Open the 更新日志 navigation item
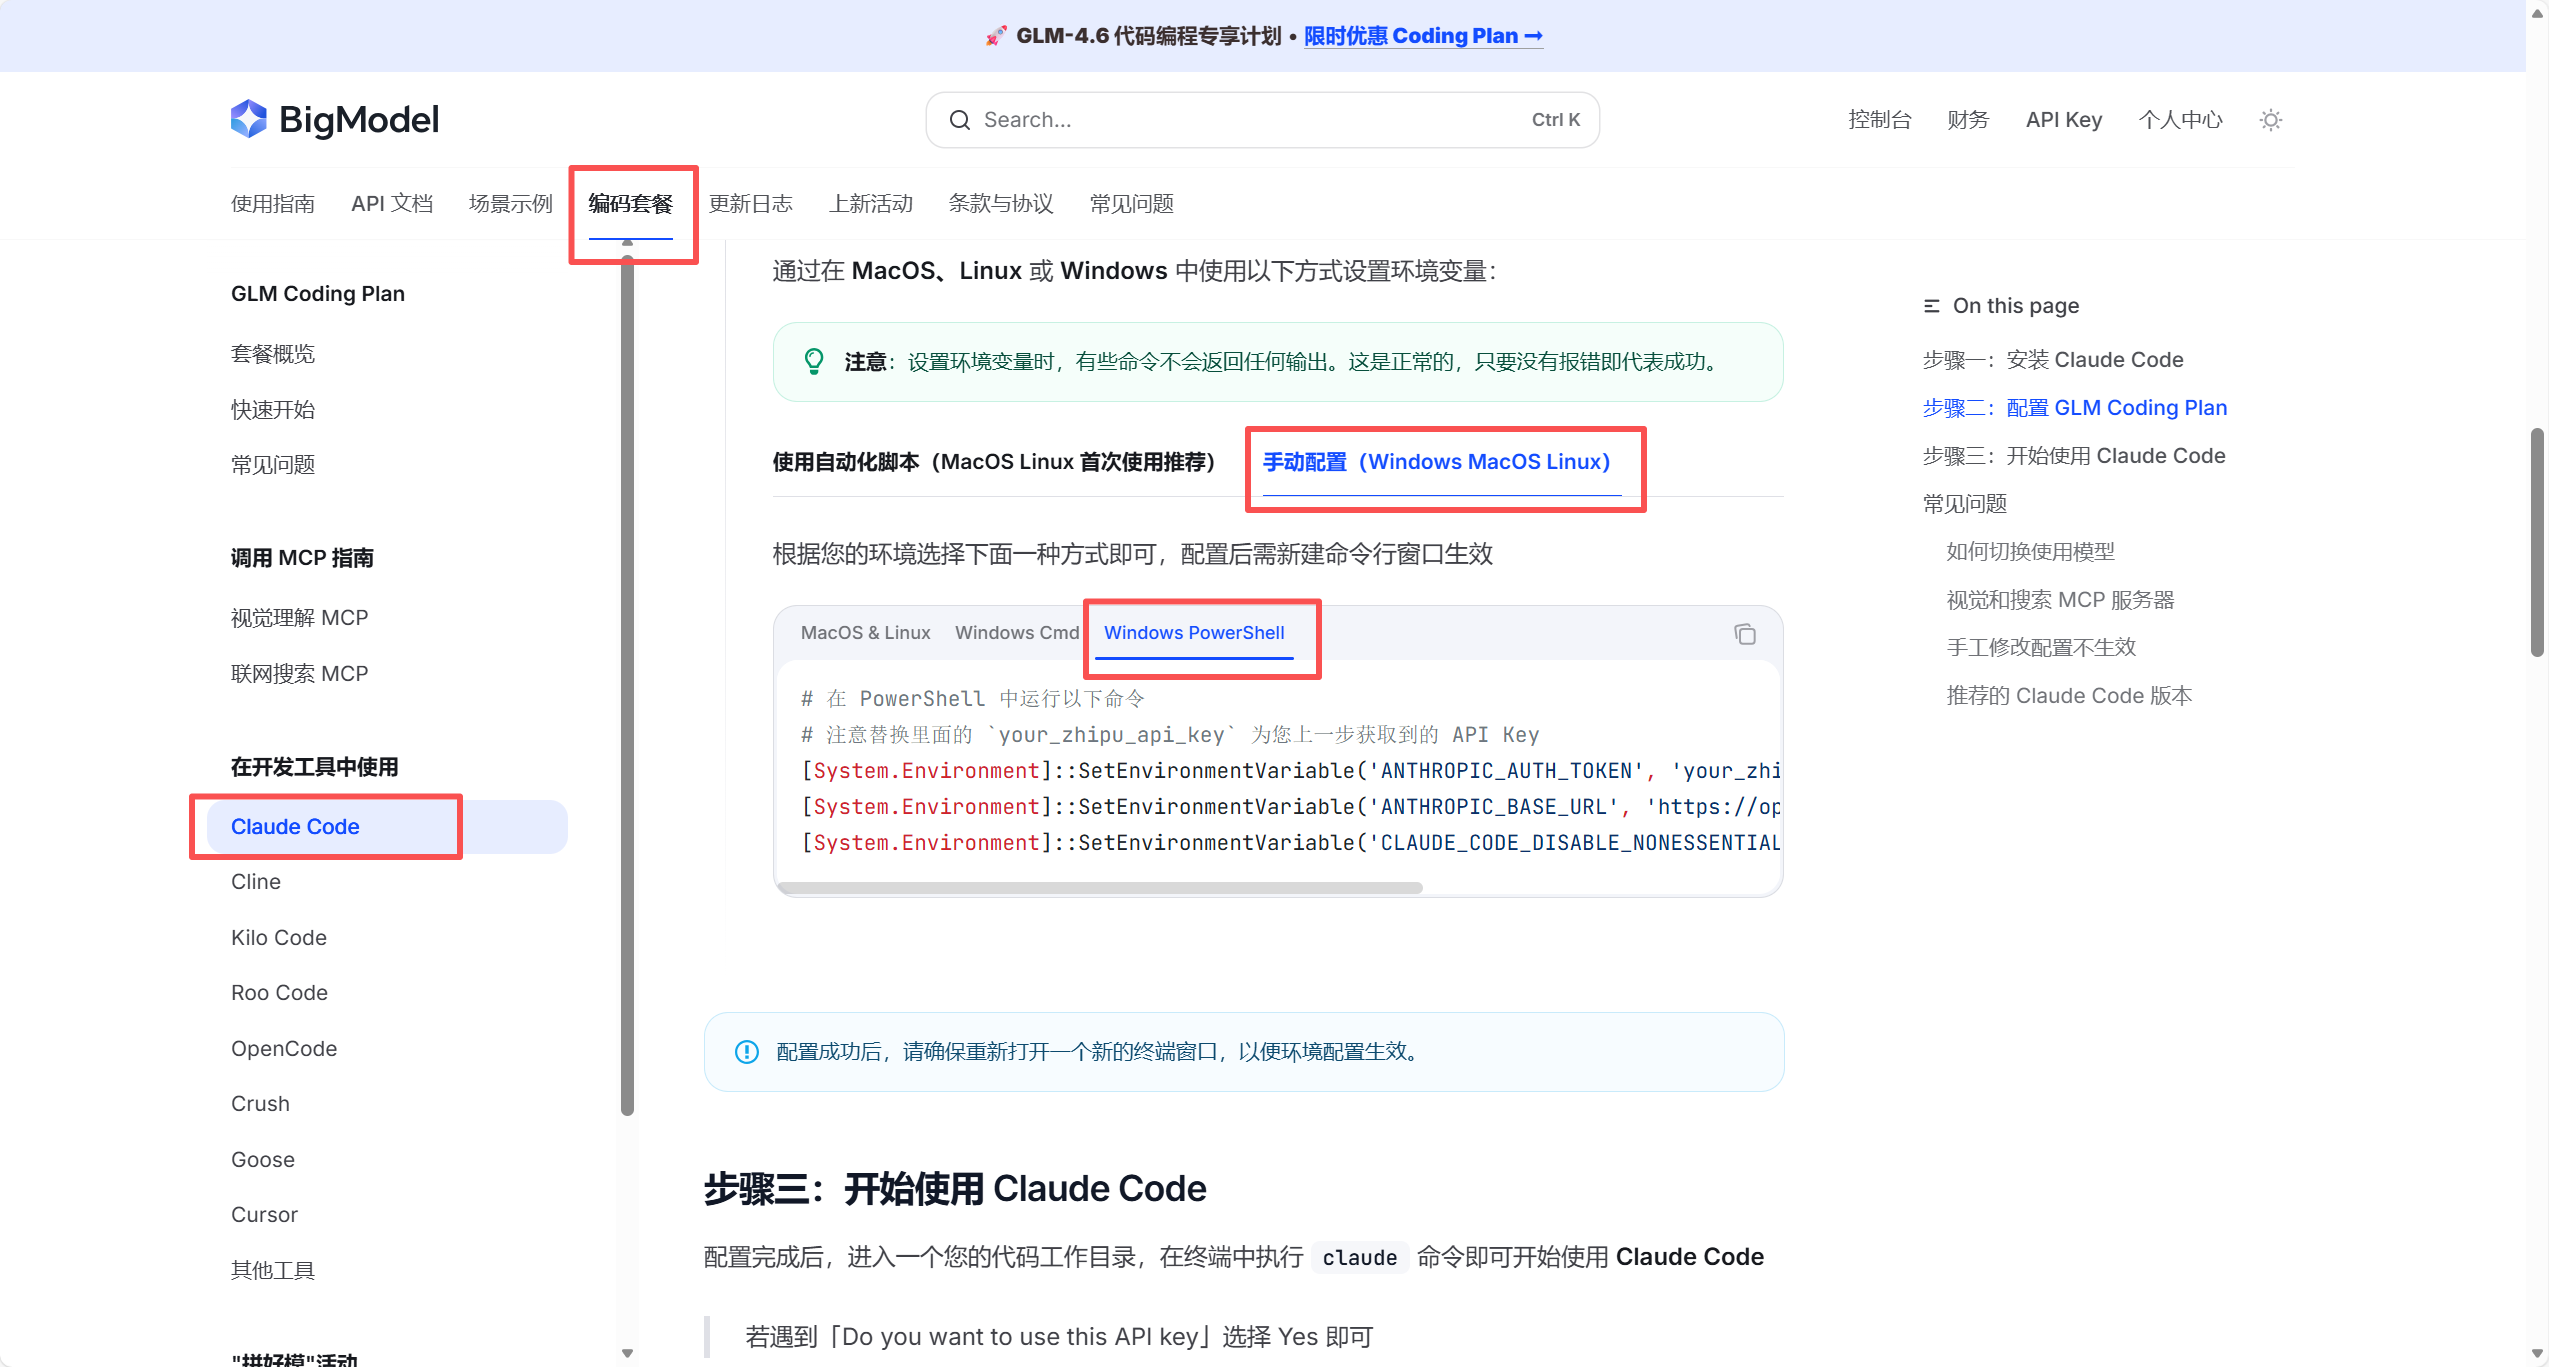 (751, 203)
